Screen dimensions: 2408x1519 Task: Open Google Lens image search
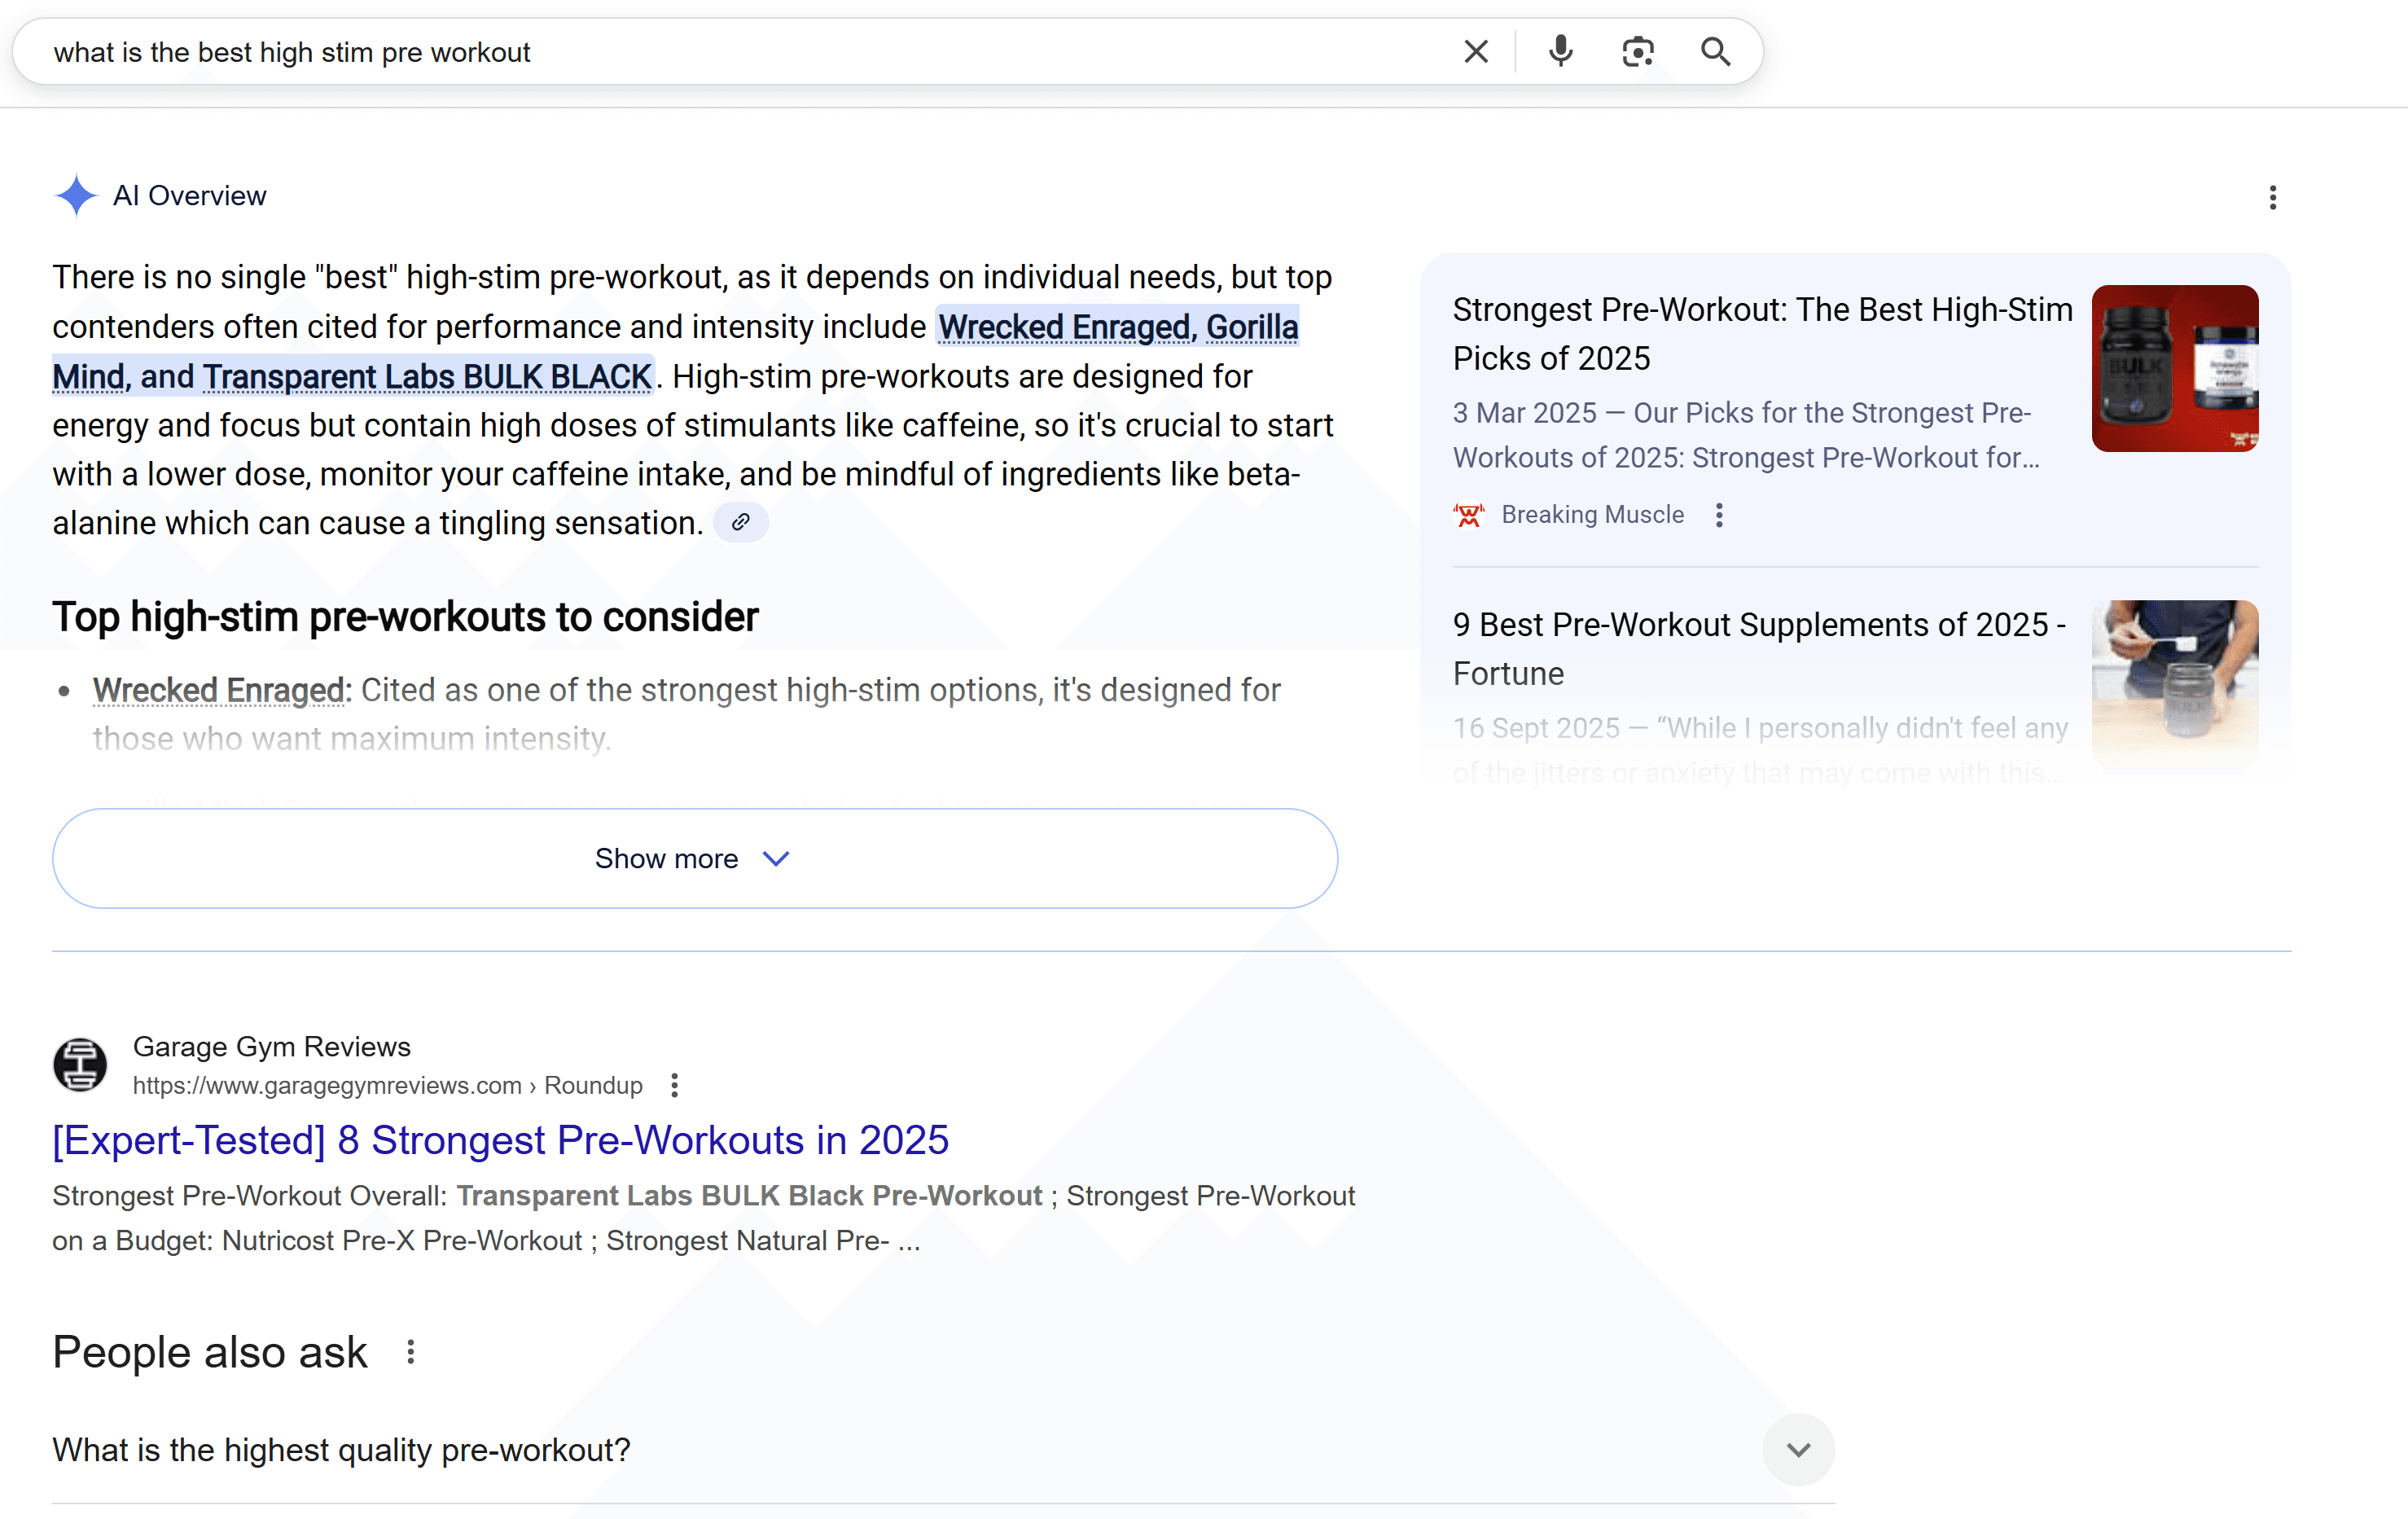coord(1637,51)
